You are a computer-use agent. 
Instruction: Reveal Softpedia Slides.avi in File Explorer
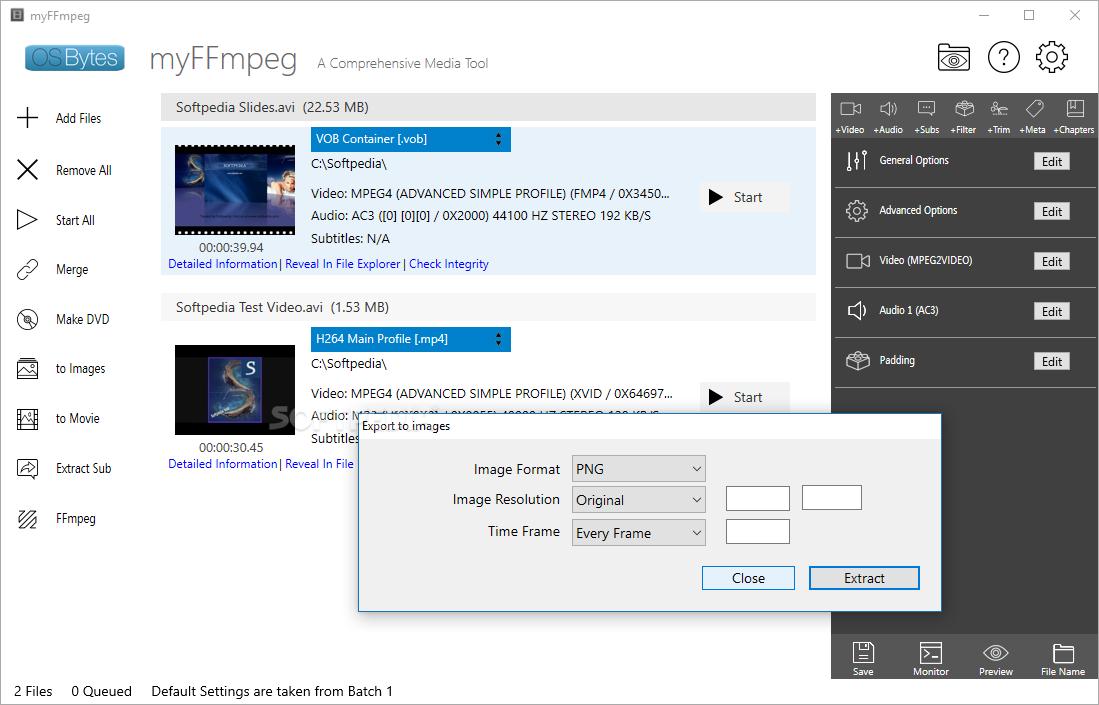343,263
